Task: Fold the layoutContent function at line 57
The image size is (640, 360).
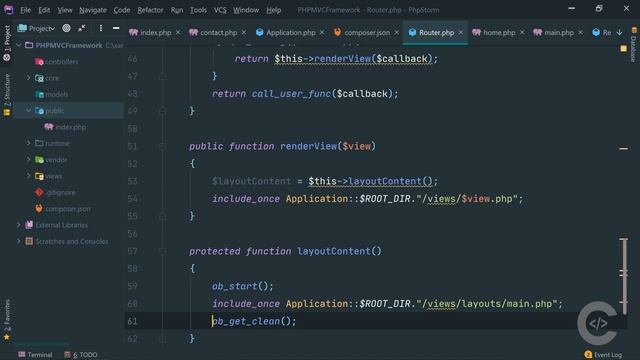Action: (x=162, y=251)
